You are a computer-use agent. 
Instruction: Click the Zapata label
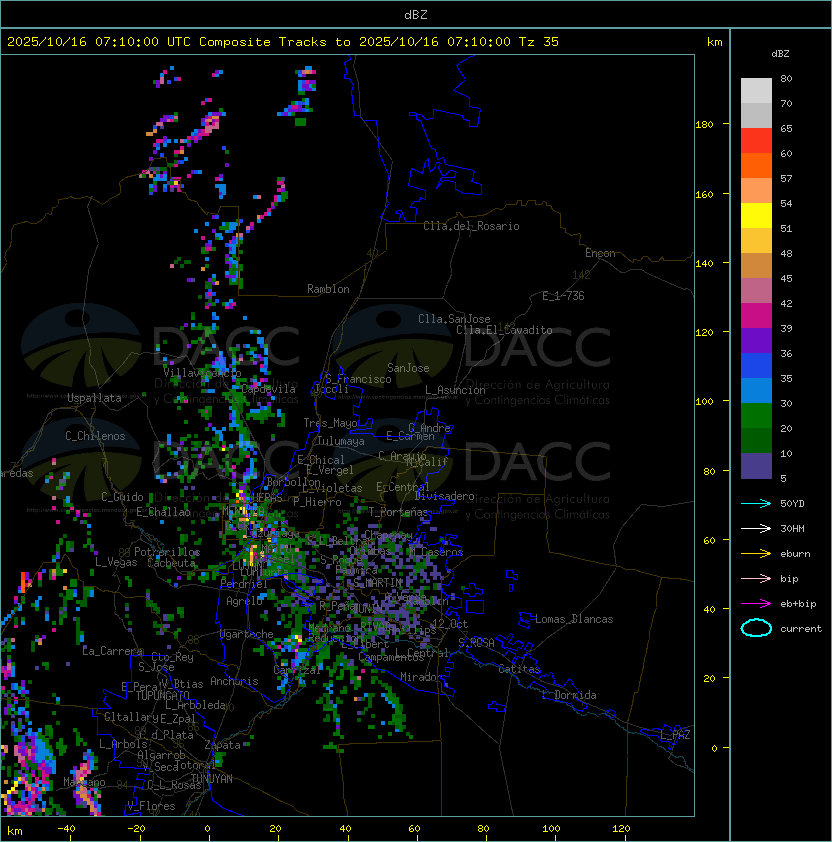point(222,745)
